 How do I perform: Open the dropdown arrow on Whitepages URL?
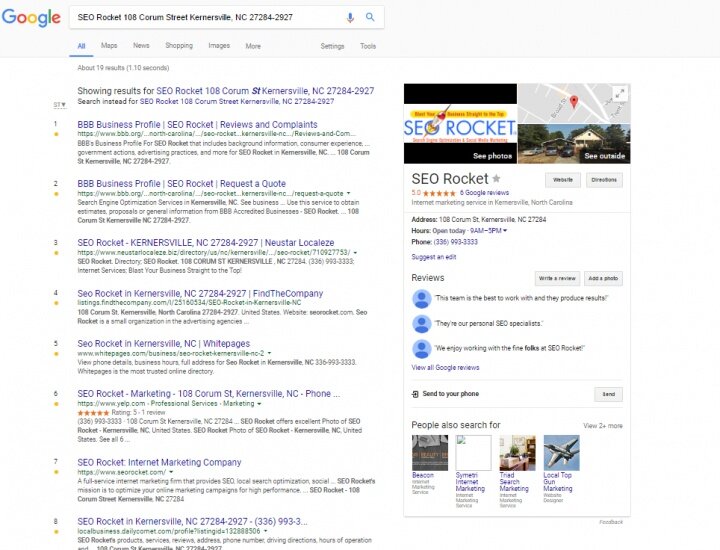(269, 354)
